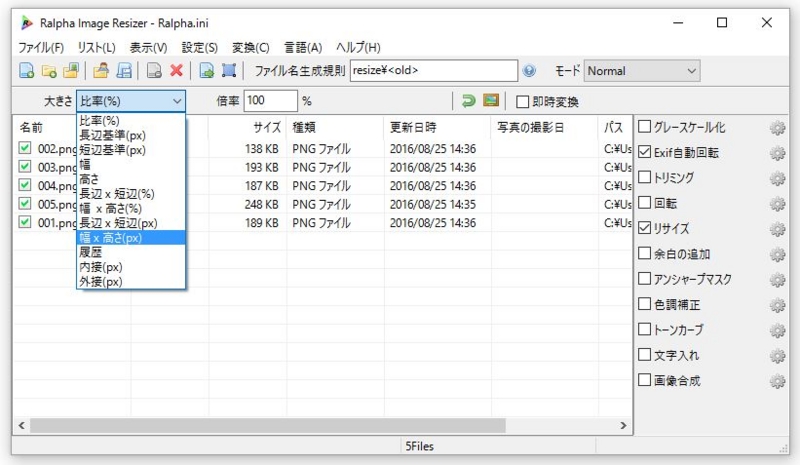Click the horizontal scrollbar thumb
The width and height of the screenshot is (800, 465).
coord(268,426)
